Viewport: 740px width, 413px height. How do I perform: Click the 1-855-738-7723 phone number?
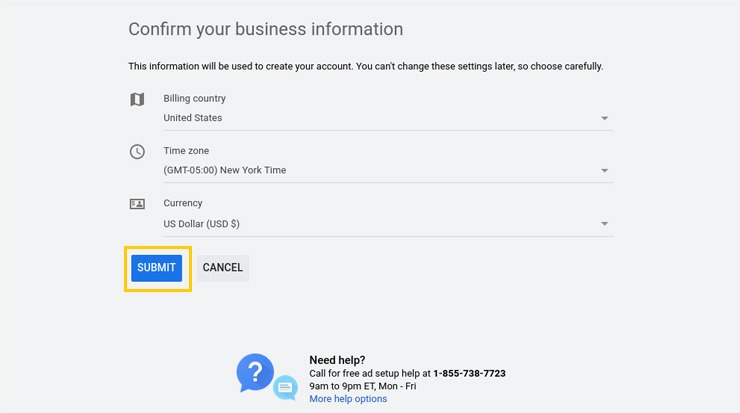coord(469,373)
